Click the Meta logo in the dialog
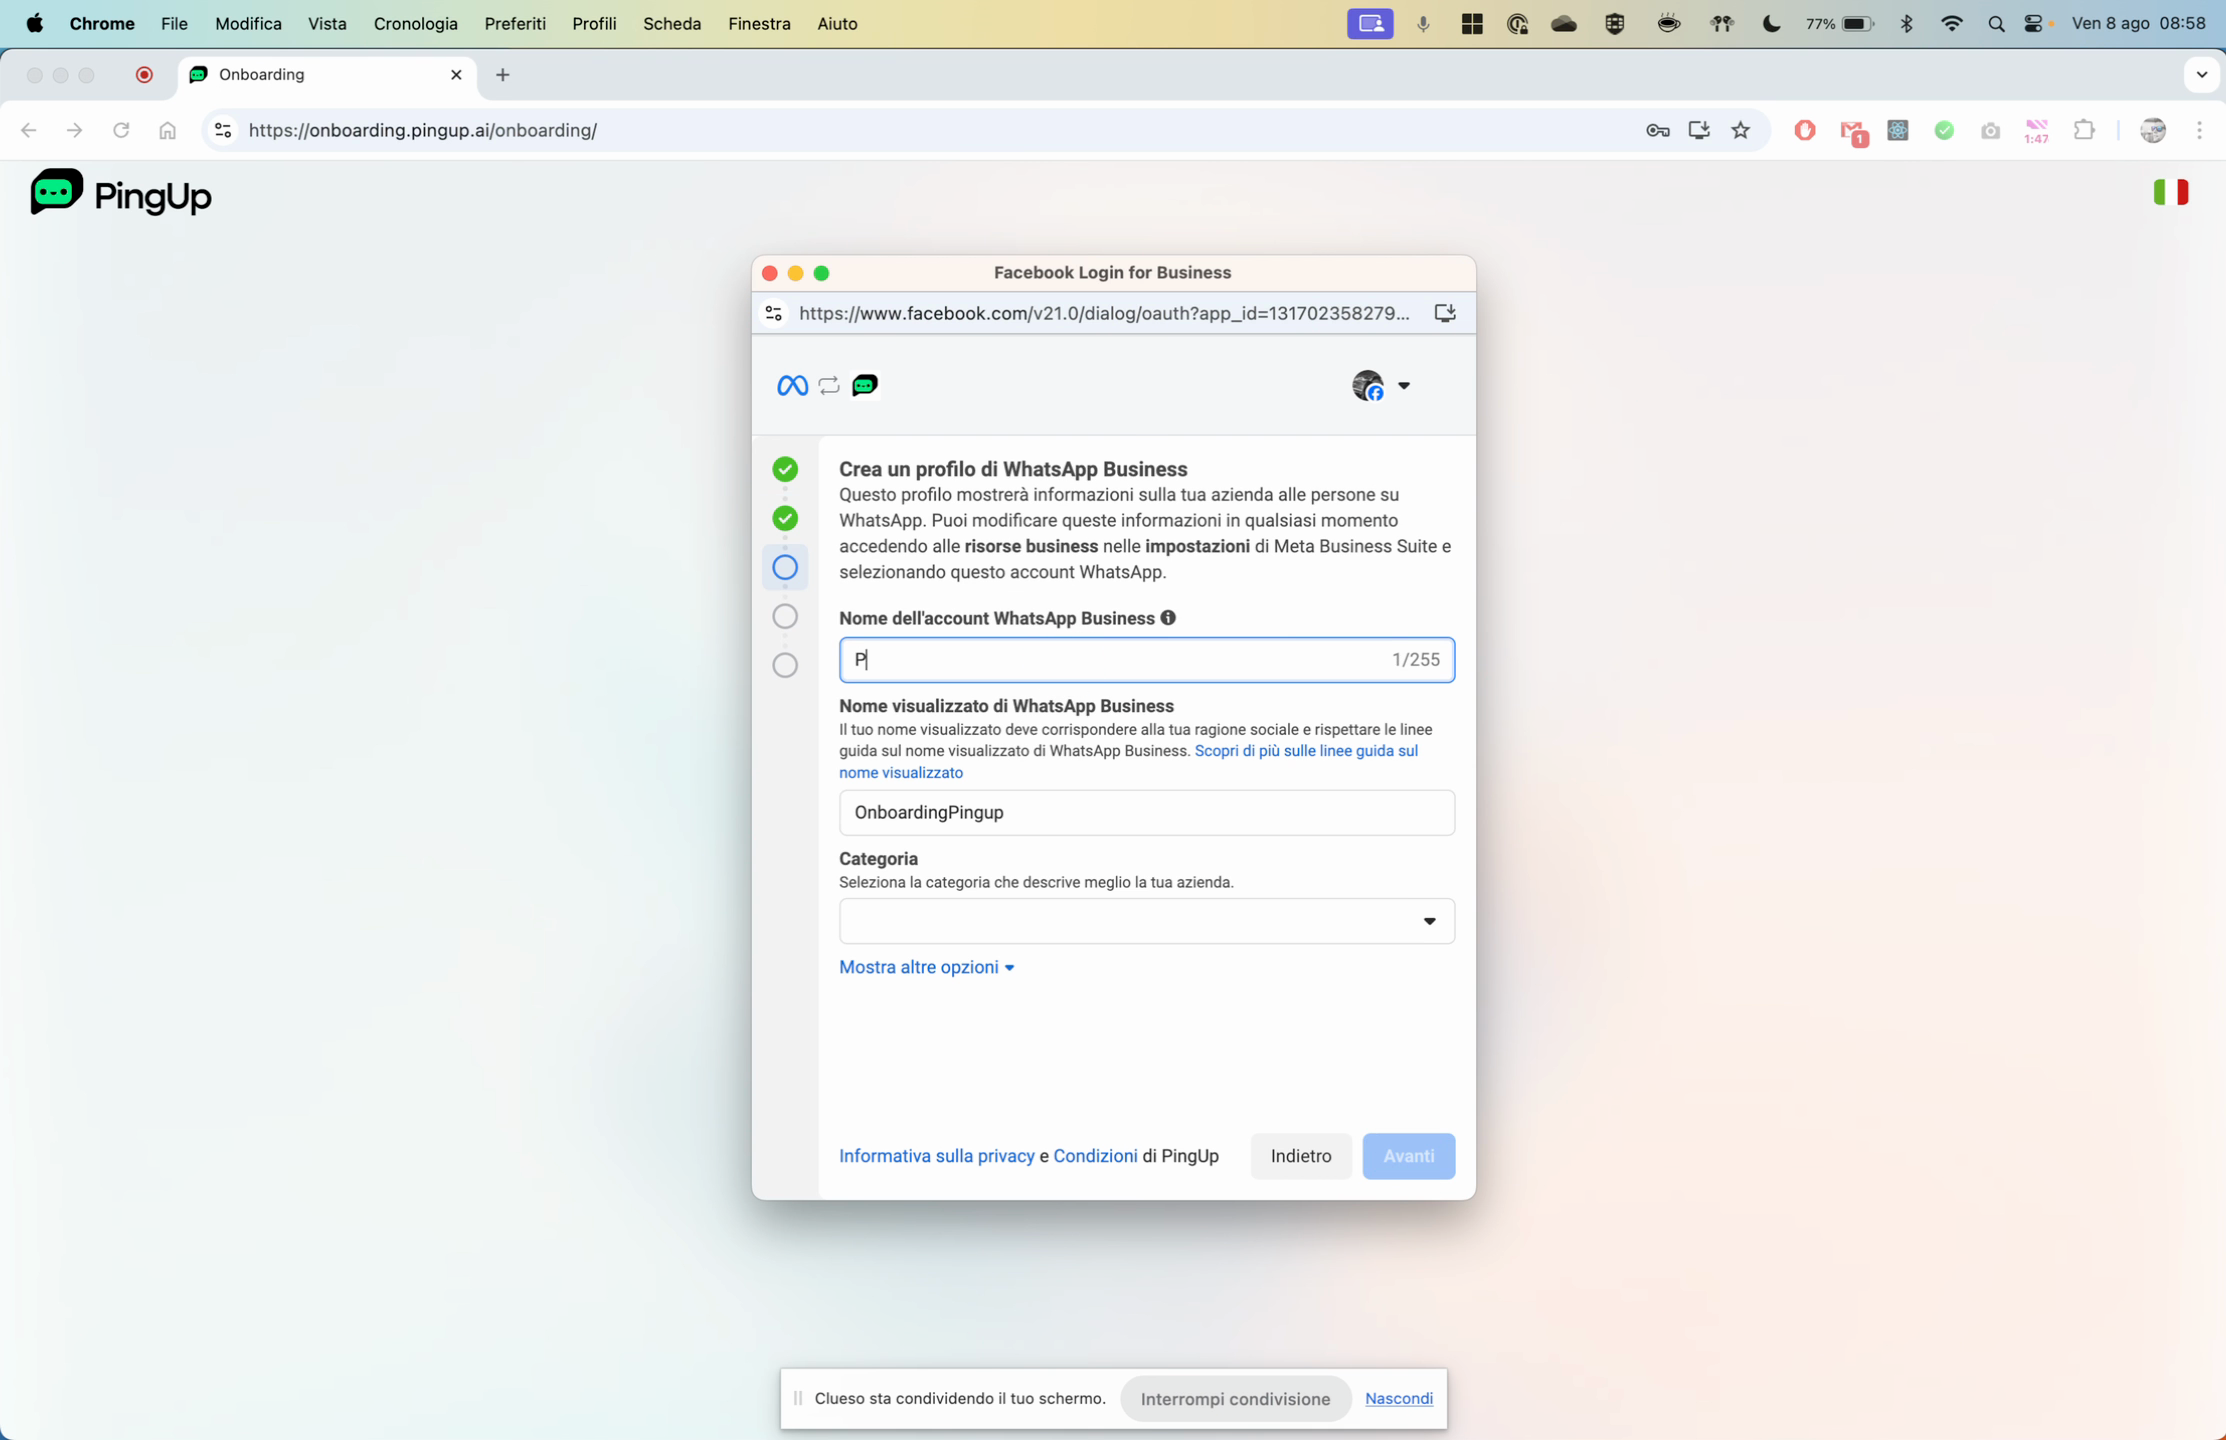Viewport: 2226px width, 1440px height. point(792,385)
